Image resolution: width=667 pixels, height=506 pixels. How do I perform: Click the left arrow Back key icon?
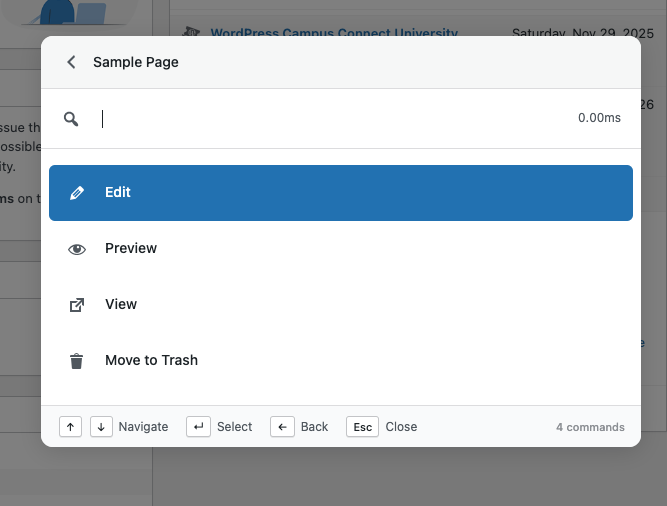(283, 427)
